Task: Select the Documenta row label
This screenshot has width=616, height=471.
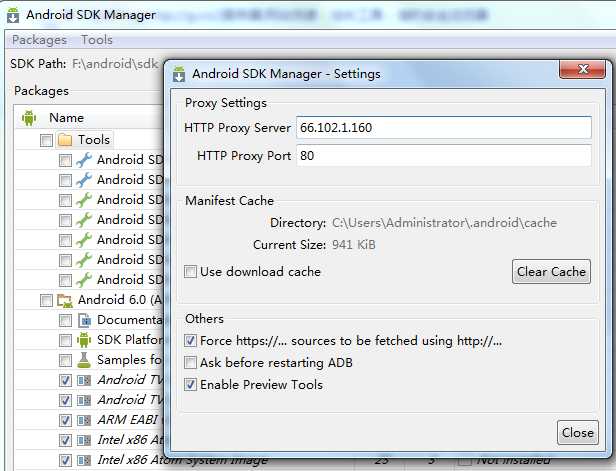Action: coord(130,320)
